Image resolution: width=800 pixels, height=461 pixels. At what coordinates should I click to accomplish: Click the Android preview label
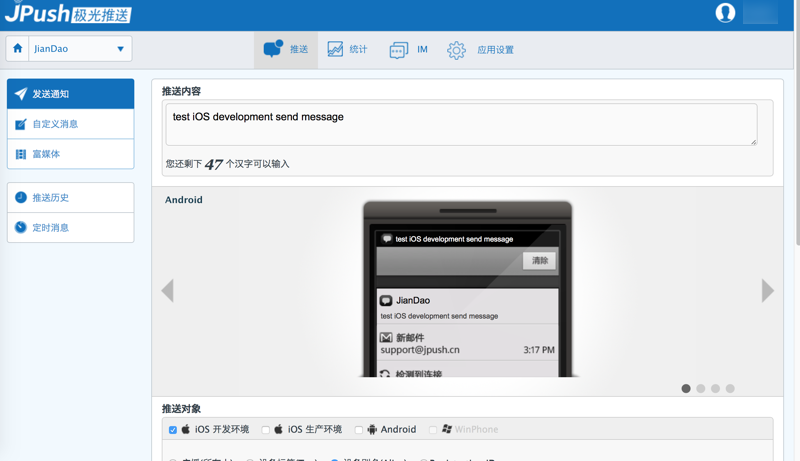coord(184,200)
